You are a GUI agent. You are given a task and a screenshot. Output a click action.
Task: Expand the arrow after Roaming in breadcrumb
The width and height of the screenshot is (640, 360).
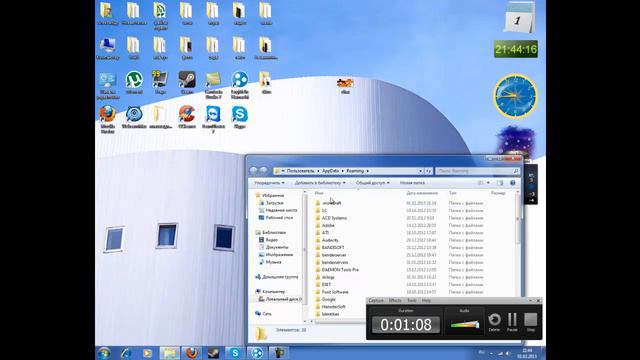[x=367, y=171]
